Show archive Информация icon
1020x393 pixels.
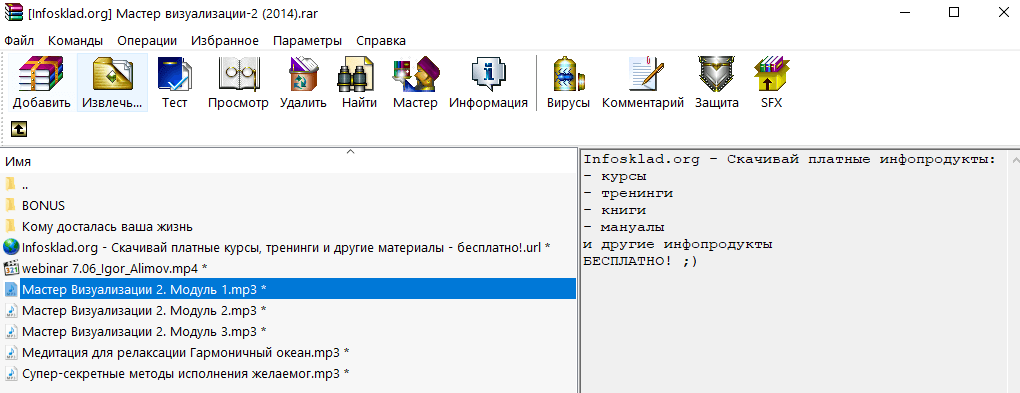[x=488, y=74]
